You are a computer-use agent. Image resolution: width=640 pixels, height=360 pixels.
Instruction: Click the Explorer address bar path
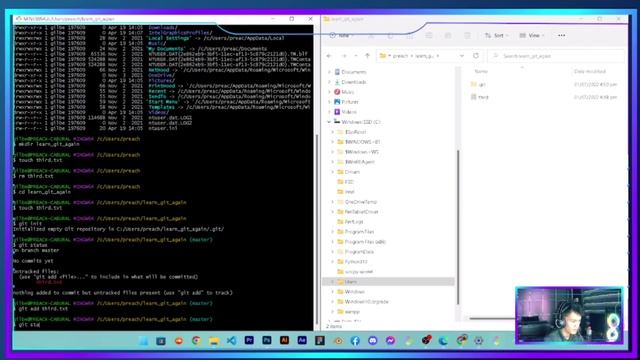click(416, 56)
